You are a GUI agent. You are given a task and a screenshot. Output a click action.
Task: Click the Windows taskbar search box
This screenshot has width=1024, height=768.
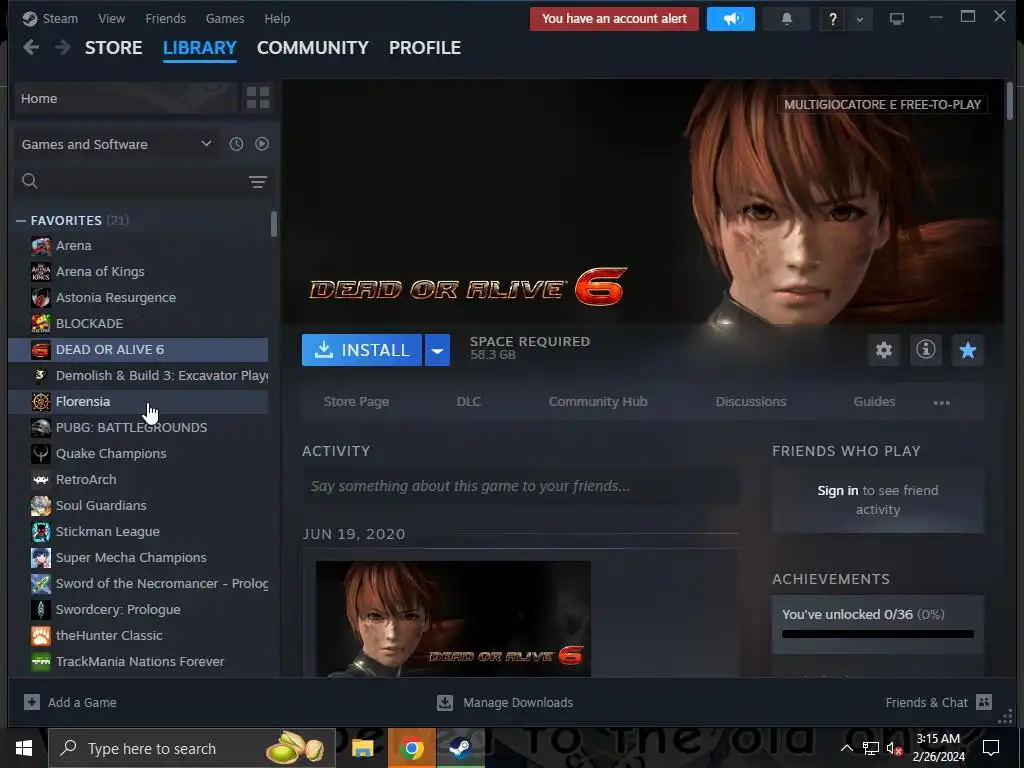click(193, 748)
